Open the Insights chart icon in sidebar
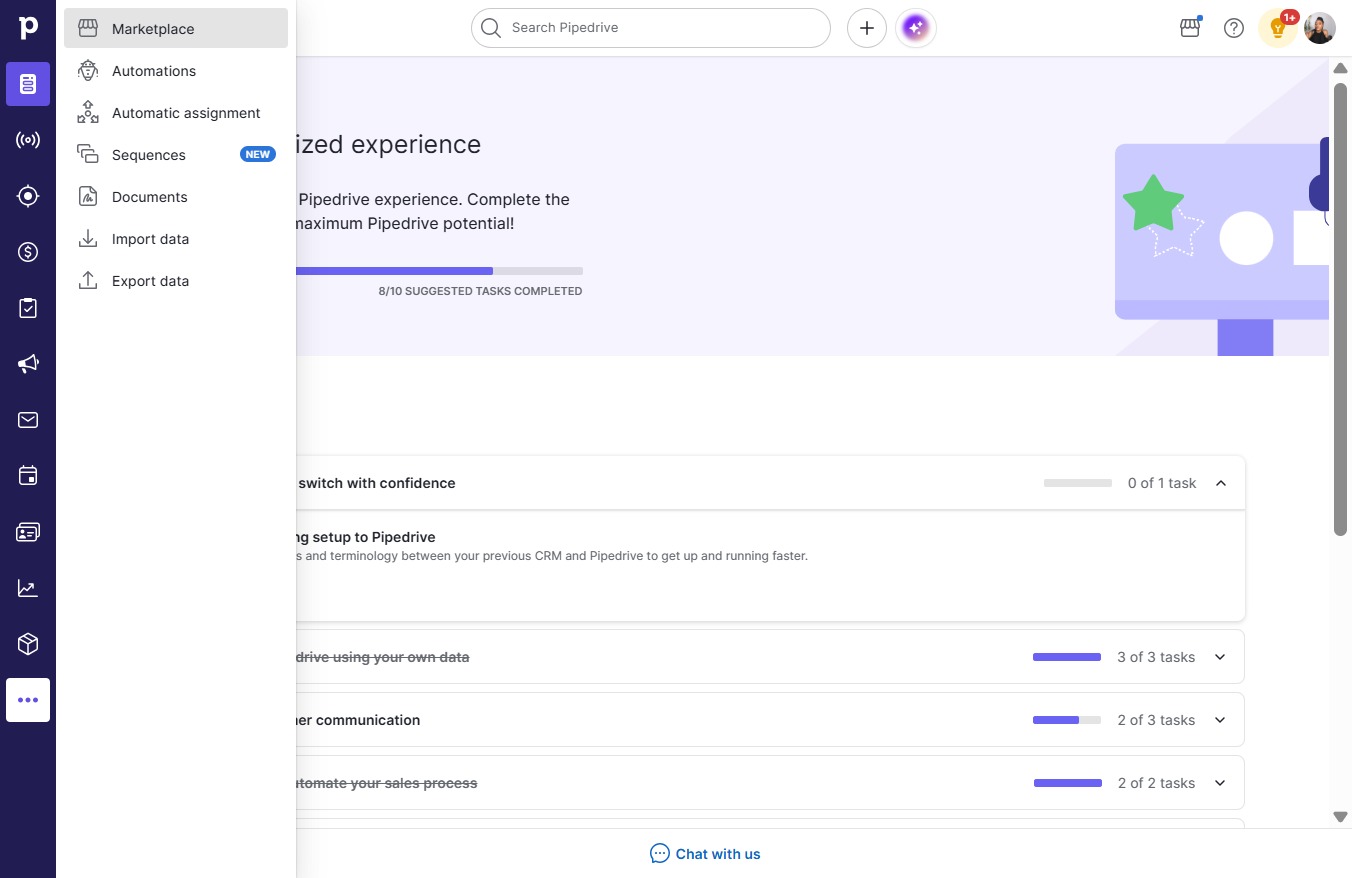 point(28,588)
